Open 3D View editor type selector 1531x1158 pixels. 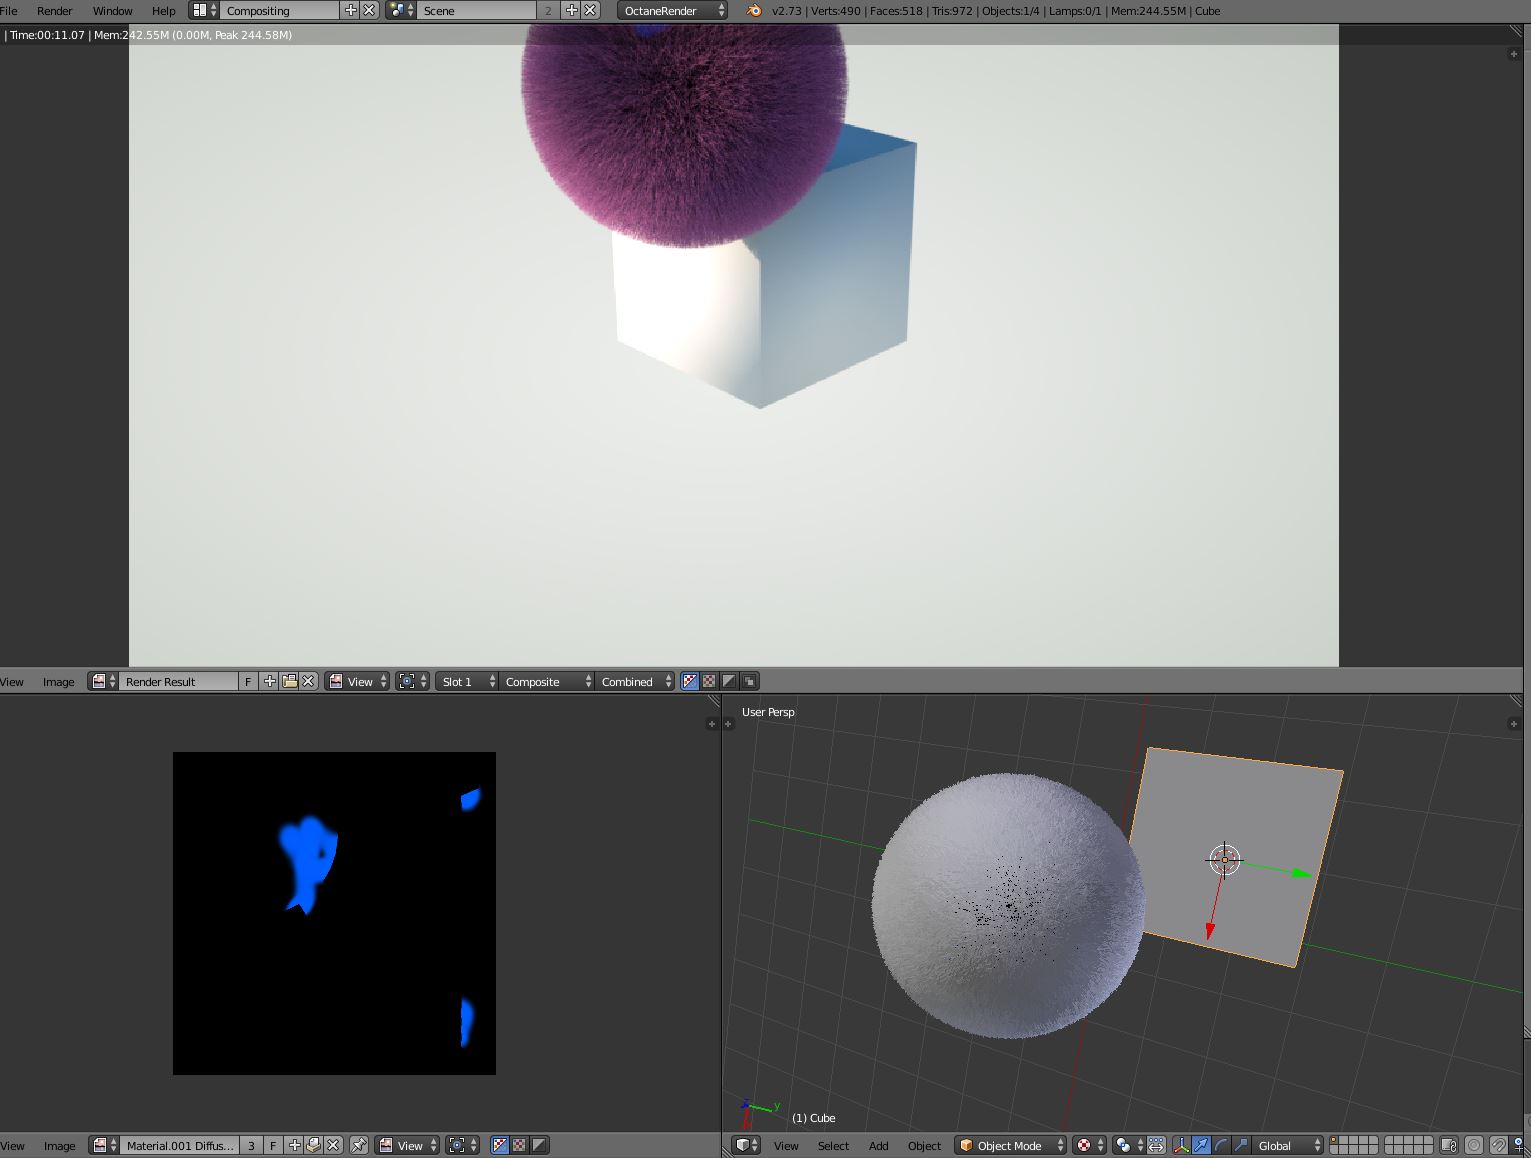pyautogui.click(x=747, y=1145)
